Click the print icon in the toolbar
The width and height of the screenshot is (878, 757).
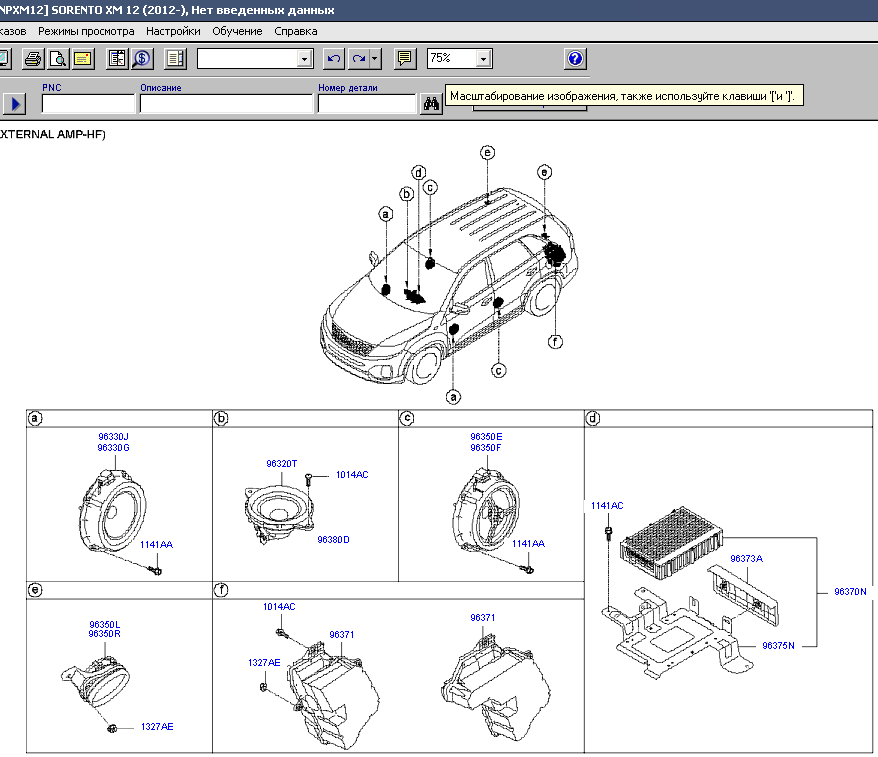coord(33,59)
